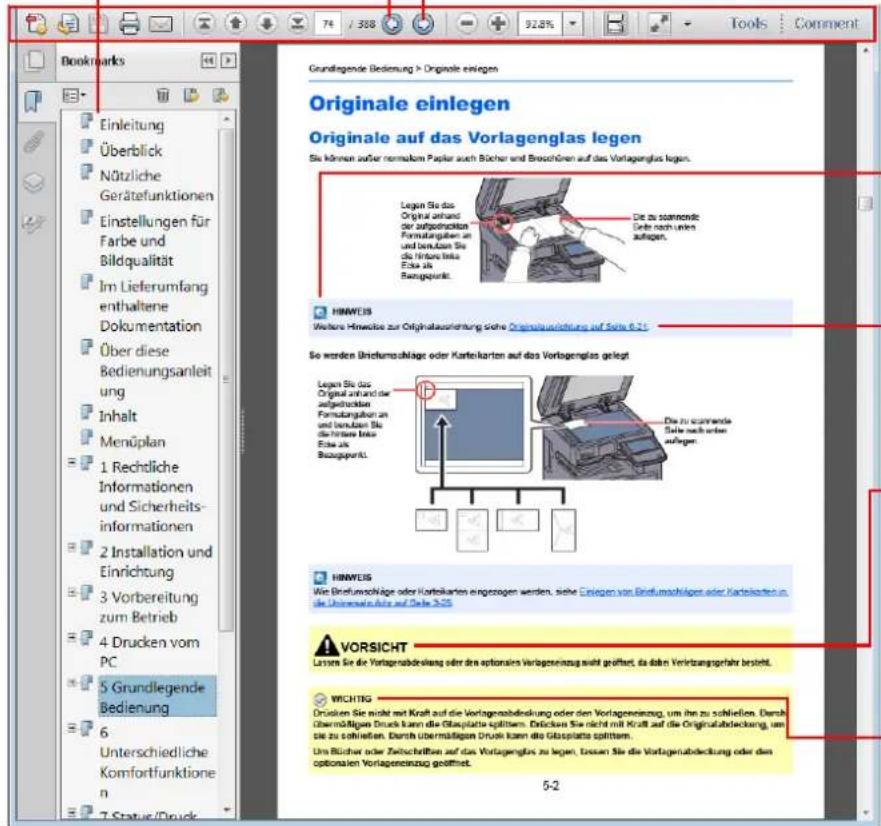Toggle the Layers panel icon in sidebar
Viewport: 881px width, 826px height.
34,183
